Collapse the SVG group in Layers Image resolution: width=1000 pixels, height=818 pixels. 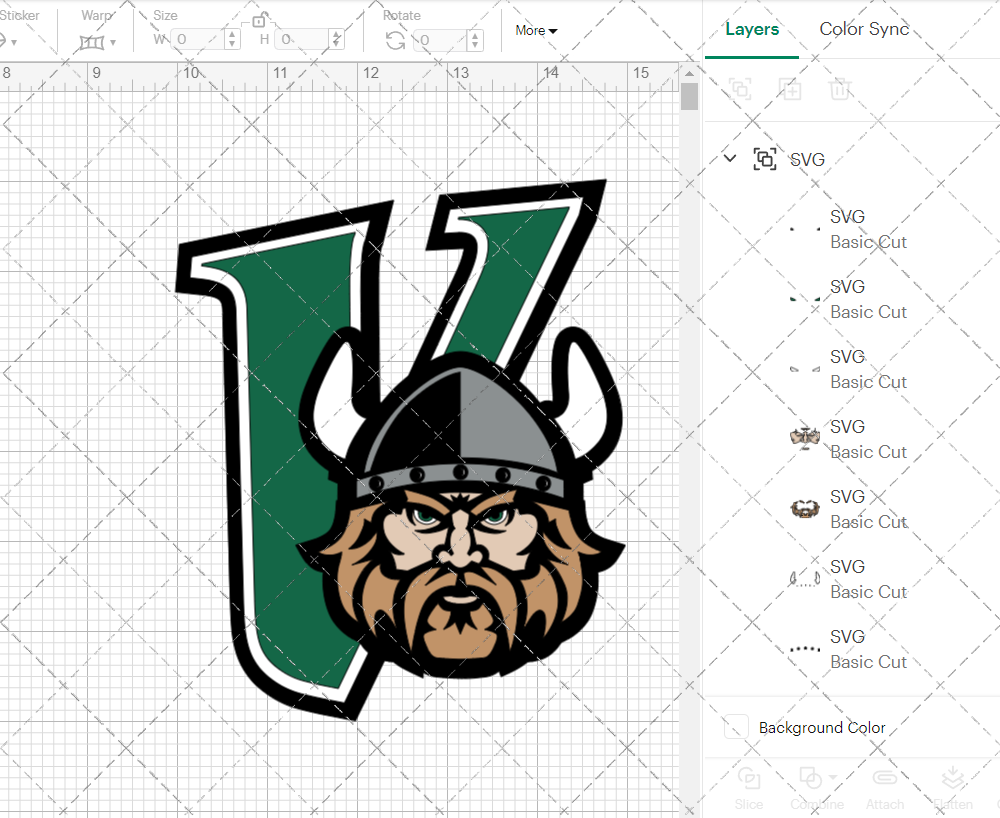click(x=729, y=158)
